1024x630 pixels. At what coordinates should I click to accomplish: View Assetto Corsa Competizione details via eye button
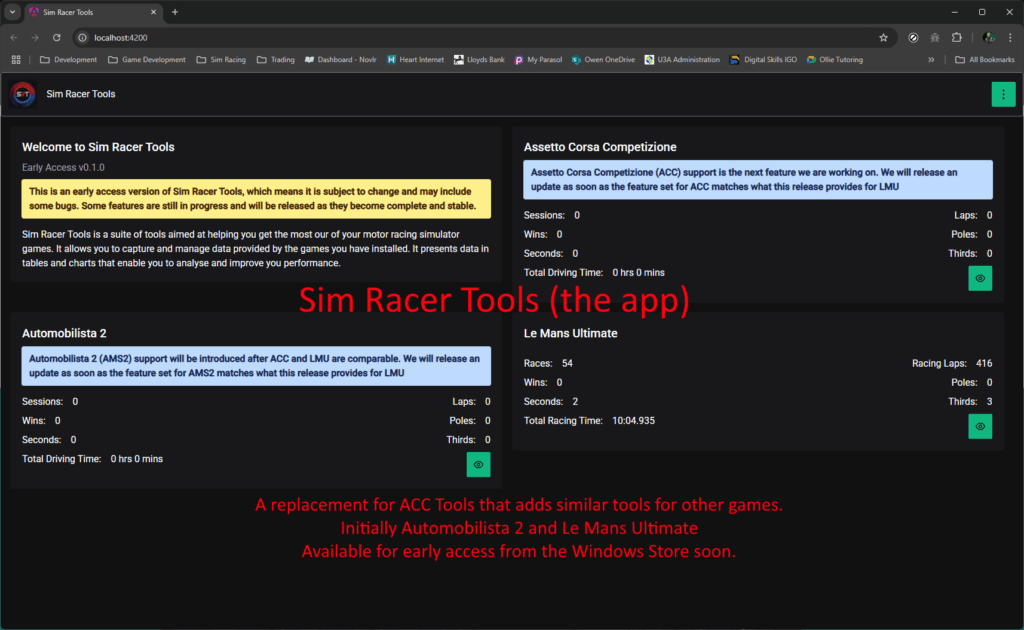coord(980,278)
